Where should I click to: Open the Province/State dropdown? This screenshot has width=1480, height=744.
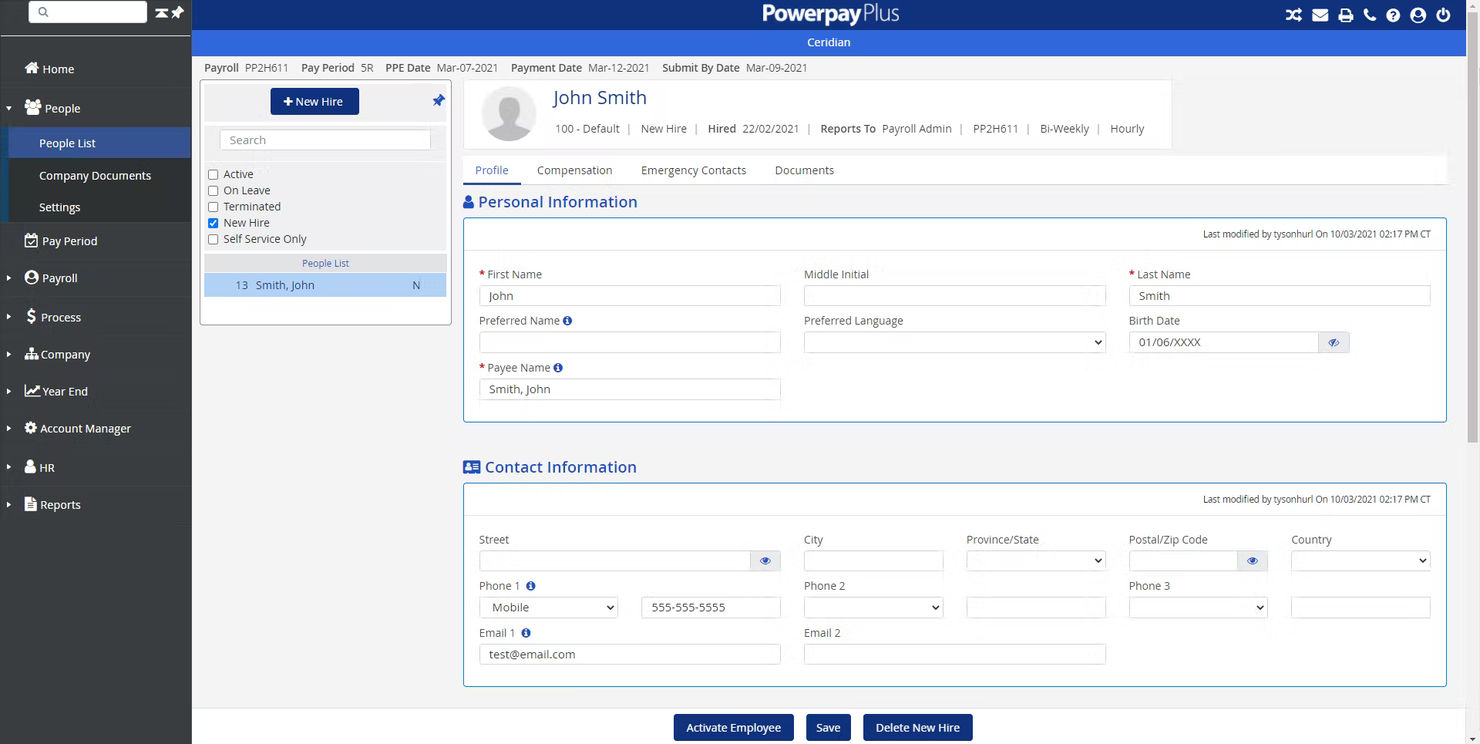pyautogui.click(x=1035, y=561)
